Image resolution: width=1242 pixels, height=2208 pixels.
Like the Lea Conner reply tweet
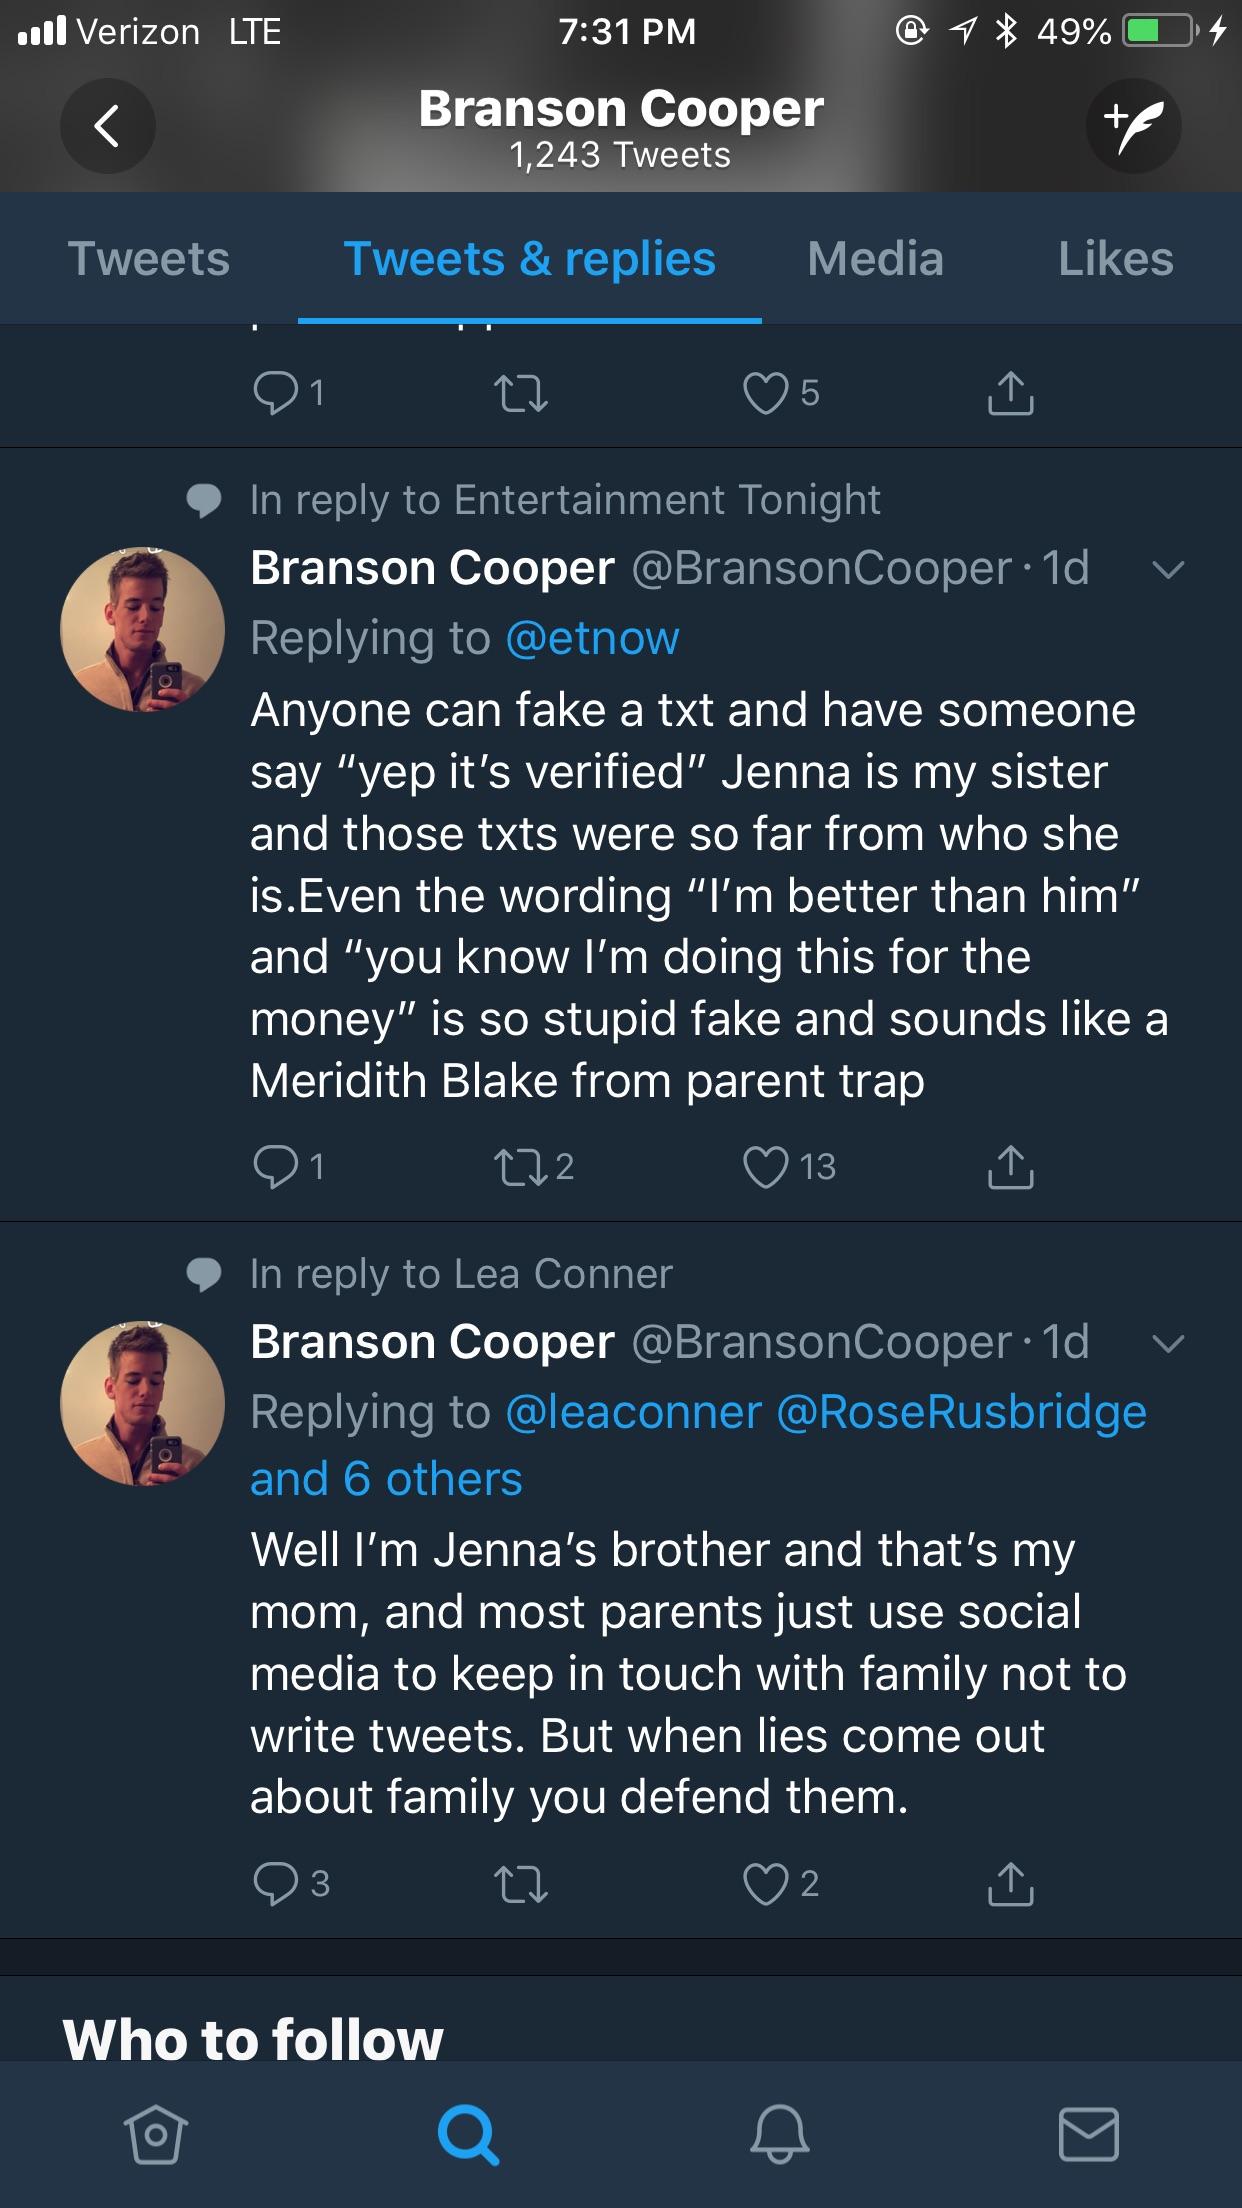766,1884
